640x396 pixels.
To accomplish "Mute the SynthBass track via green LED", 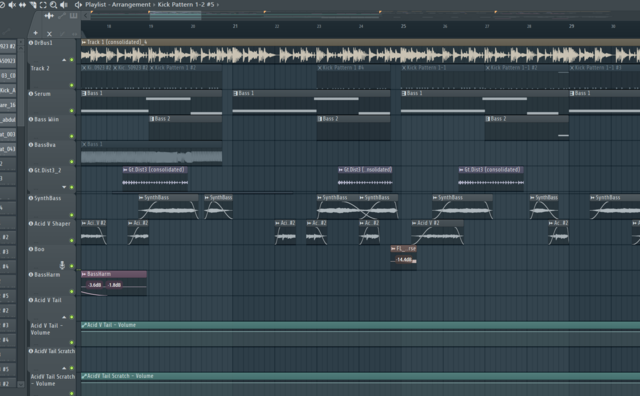I will point(72,215).
